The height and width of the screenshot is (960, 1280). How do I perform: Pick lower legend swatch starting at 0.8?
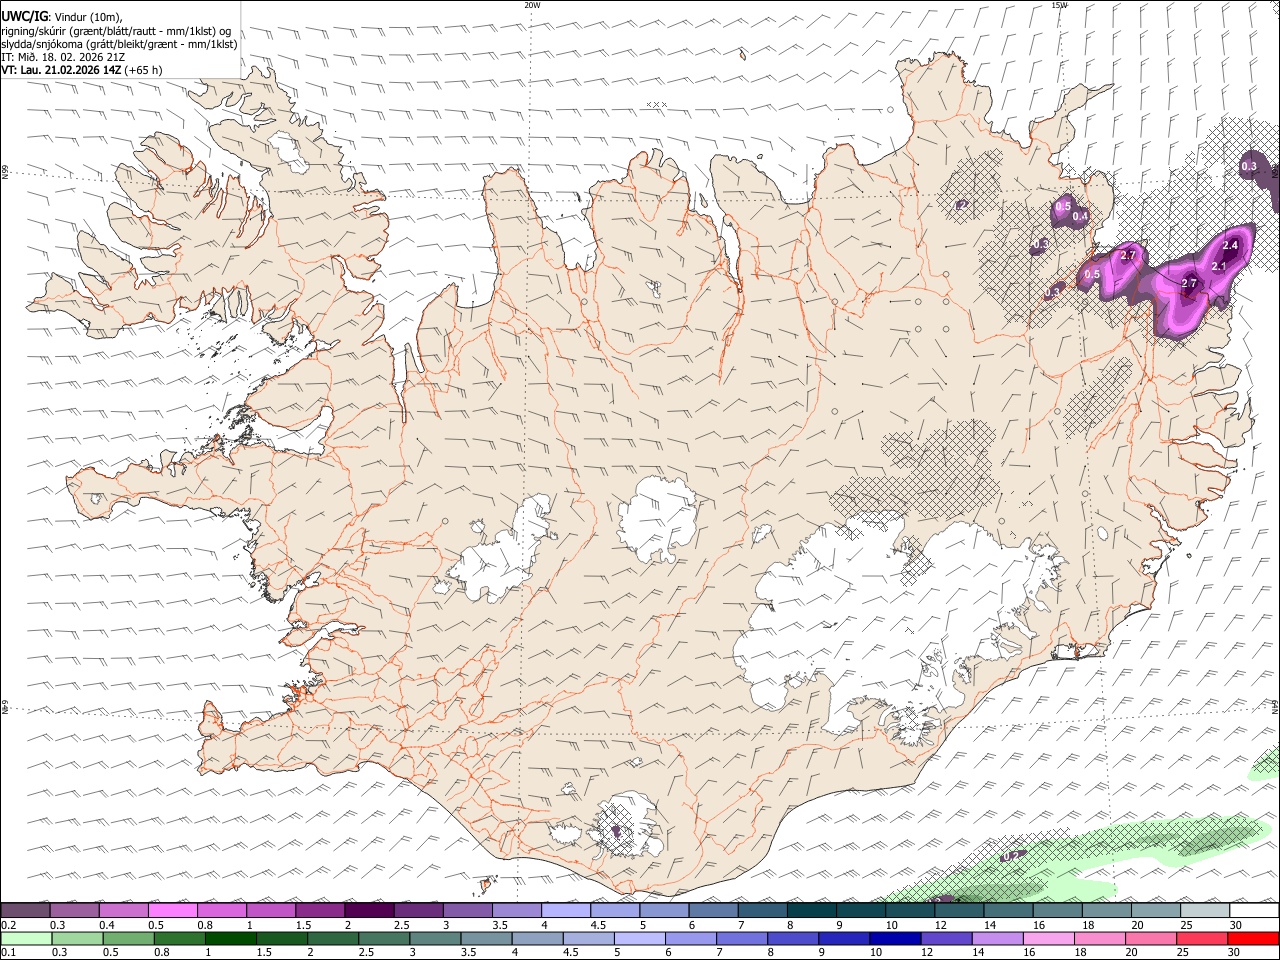179,938
